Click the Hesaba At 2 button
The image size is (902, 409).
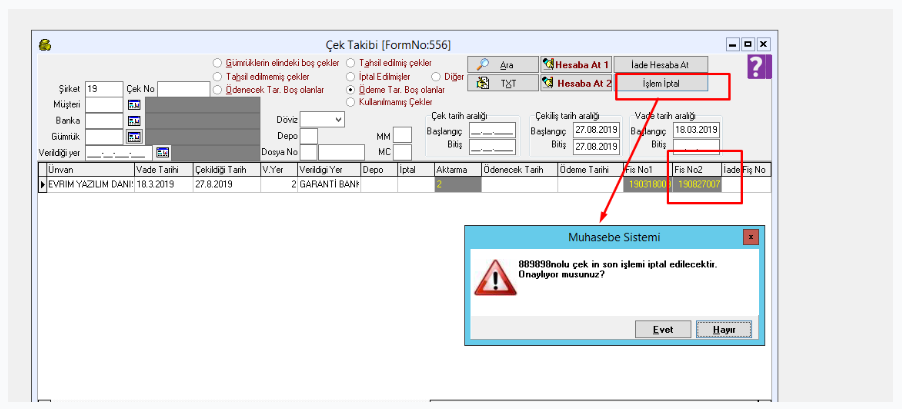575,83
